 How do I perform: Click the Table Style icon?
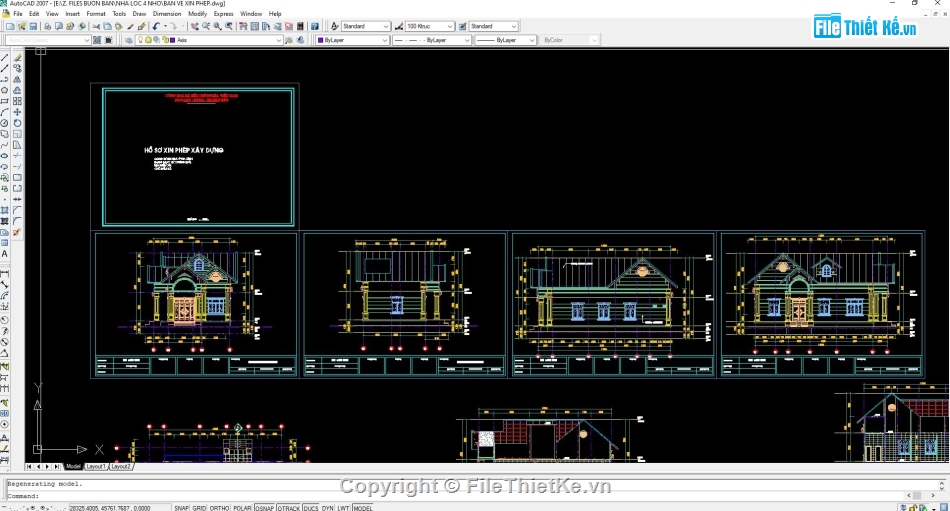(462, 26)
